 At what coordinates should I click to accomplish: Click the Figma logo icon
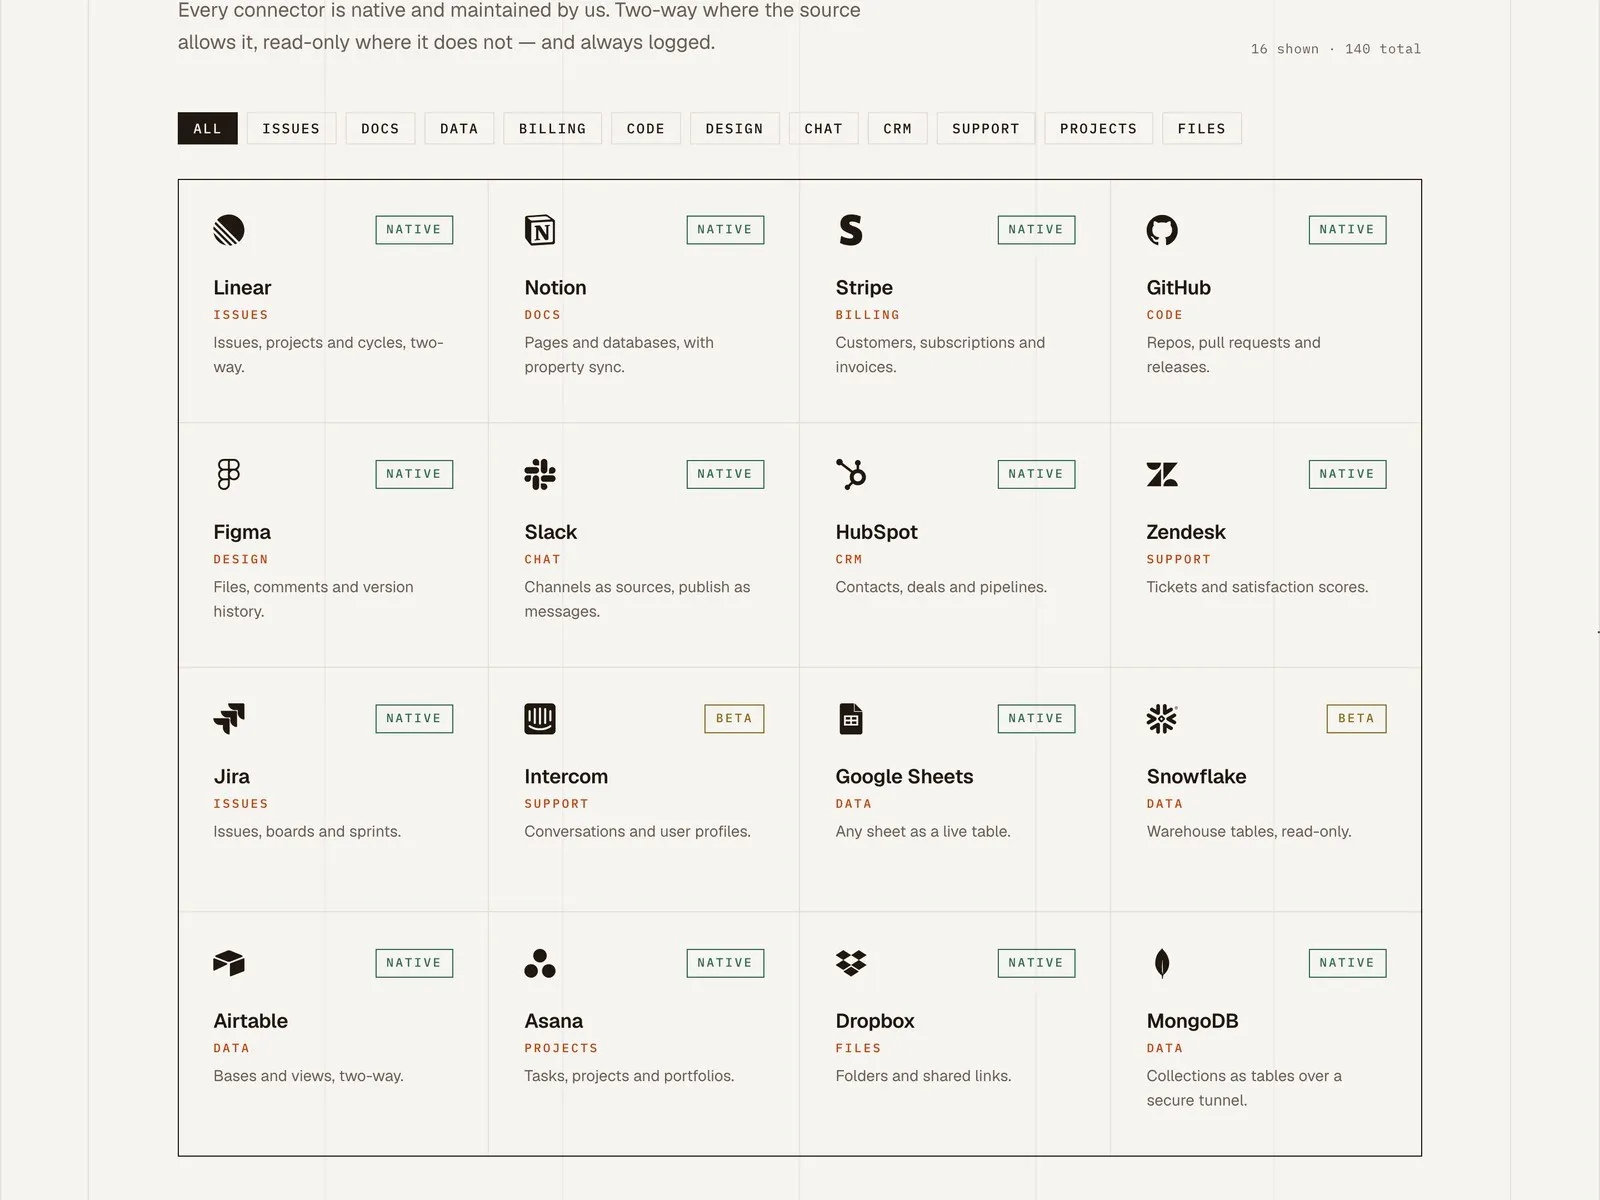point(229,474)
